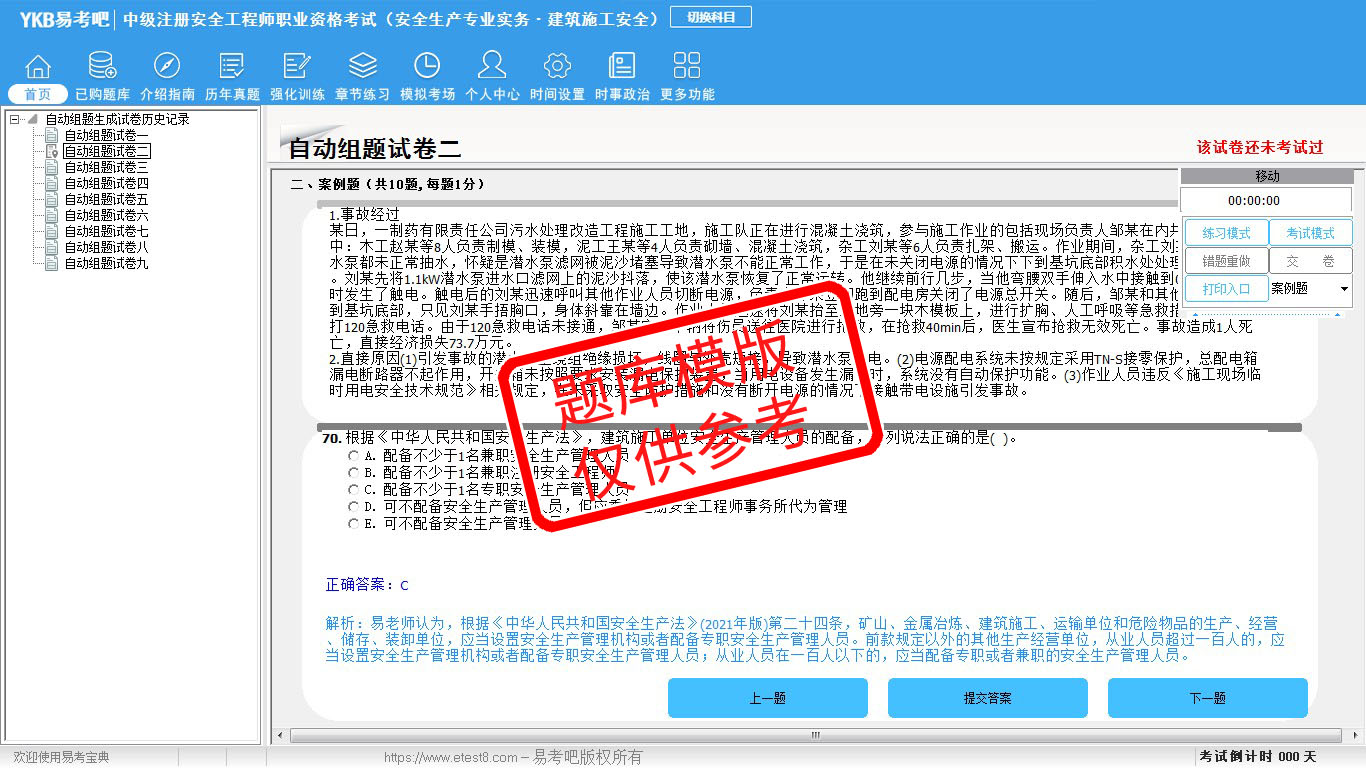This screenshot has width=1366, height=768.
Task: Click the 提交答案 button
Action: pyautogui.click(x=987, y=698)
